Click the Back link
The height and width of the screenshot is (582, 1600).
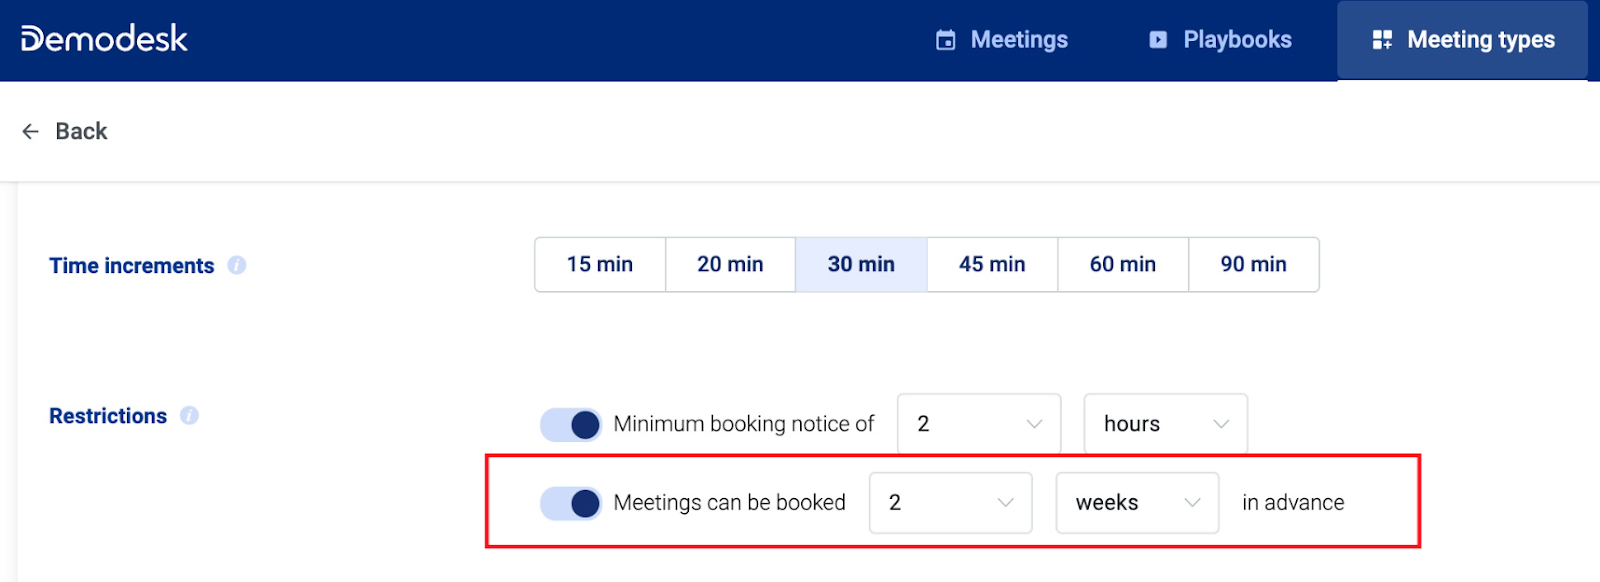click(81, 131)
